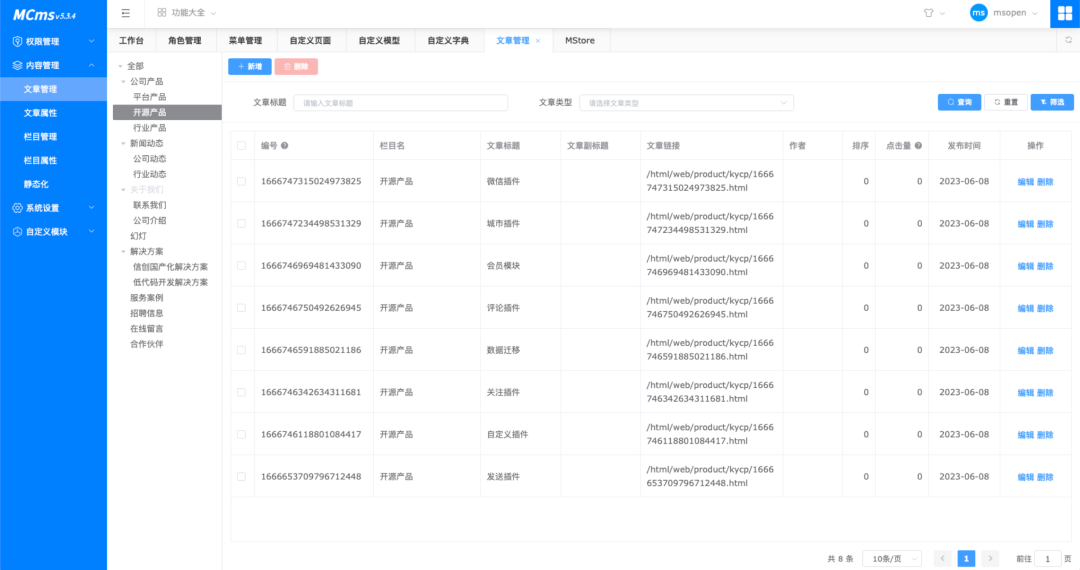Screen dimensions: 1080x570
Task: Expand the 自定义模块 menu chevron
Action: pyautogui.click(x=92, y=232)
